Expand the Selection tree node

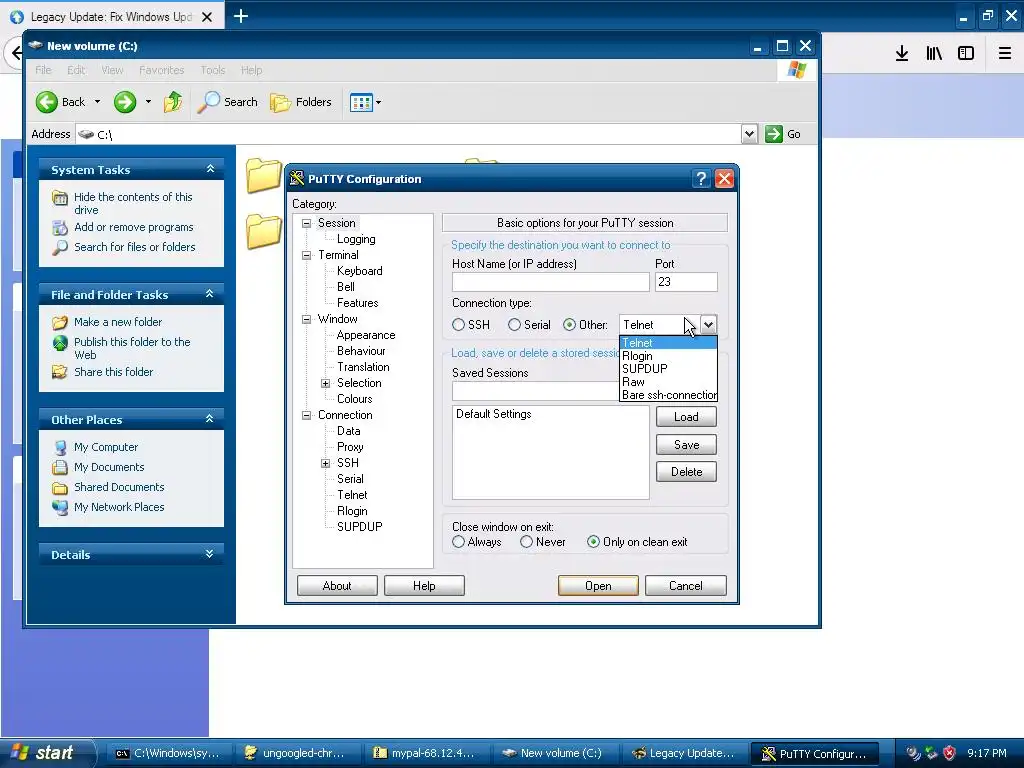click(x=325, y=383)
